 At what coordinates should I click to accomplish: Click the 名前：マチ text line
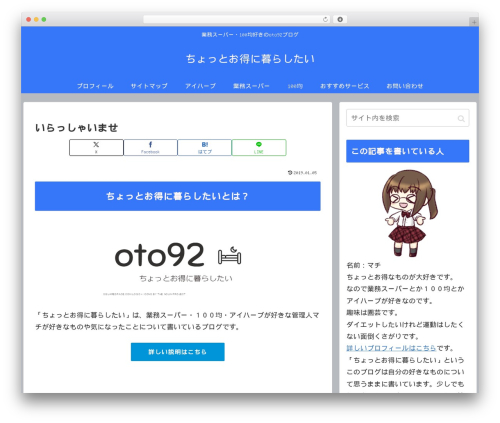point(363,265)
